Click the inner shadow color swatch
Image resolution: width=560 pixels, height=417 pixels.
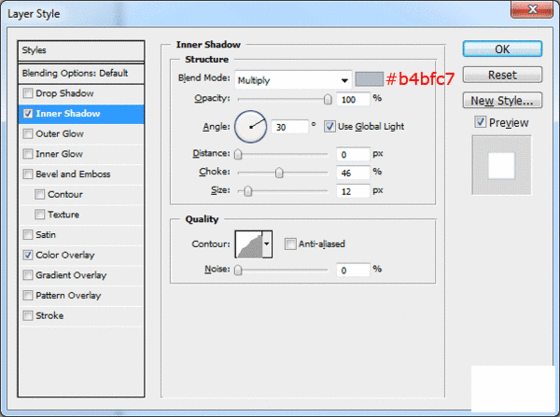[369, 79]
